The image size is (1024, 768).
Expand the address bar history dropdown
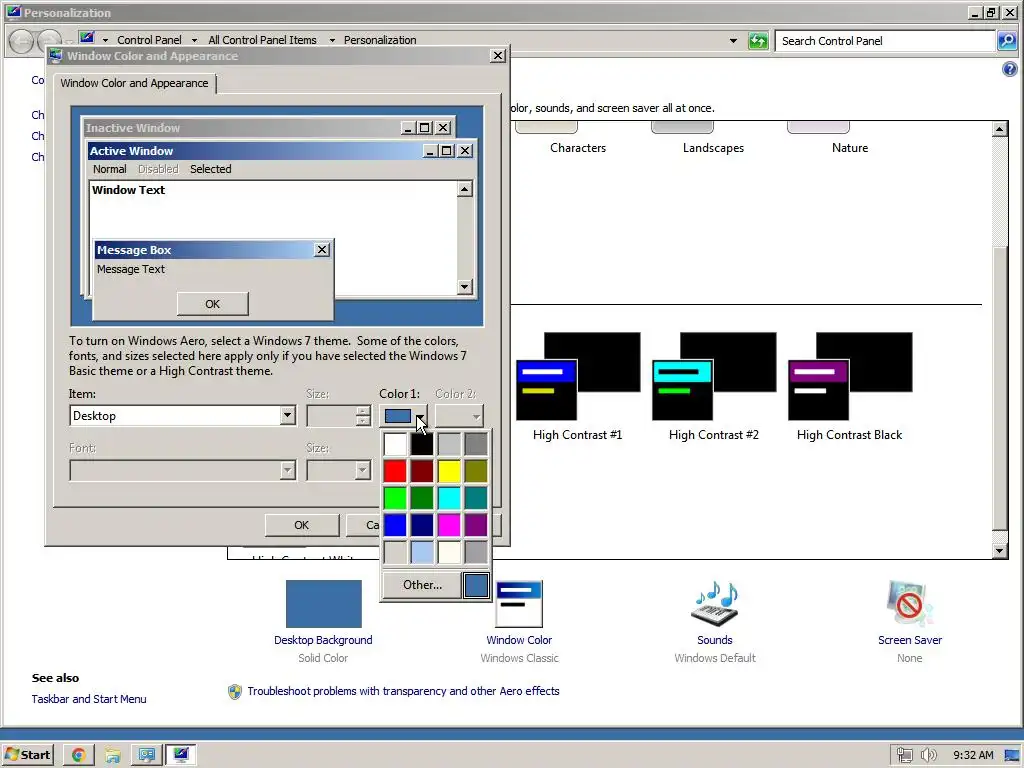[x=733, y=40]
